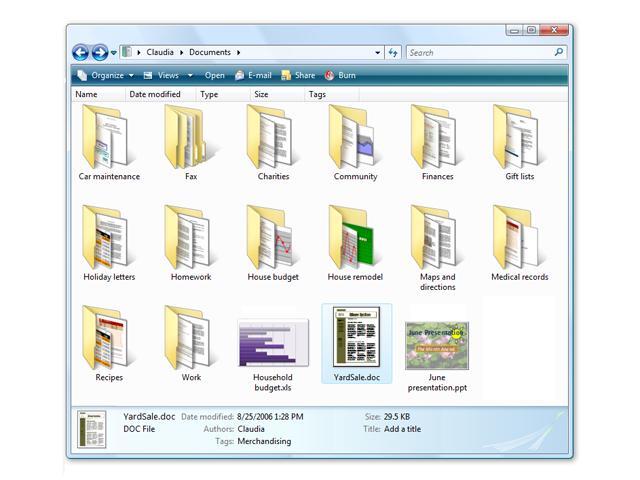This screenshot has width=640, height=480.
Task: Click the Tags column header
Action: point(317,94)
